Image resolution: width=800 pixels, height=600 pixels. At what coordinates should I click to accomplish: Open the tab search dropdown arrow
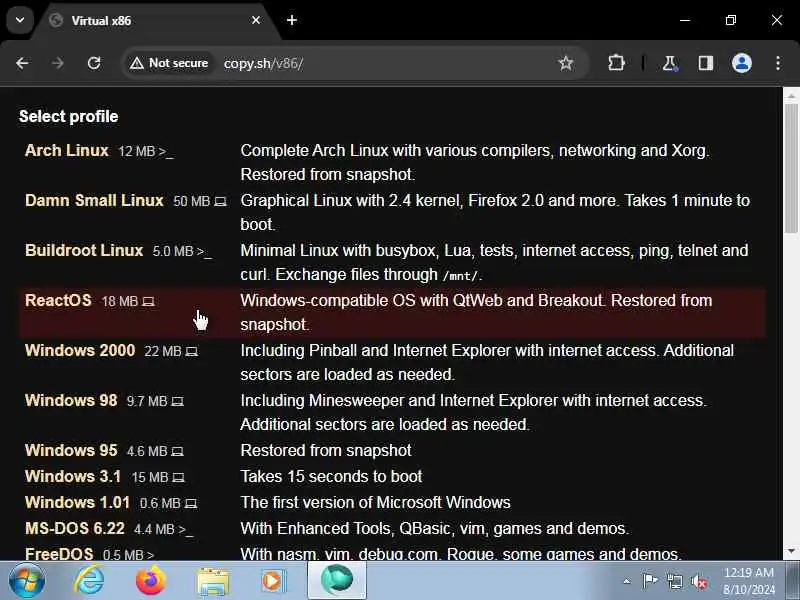[20, 20]
